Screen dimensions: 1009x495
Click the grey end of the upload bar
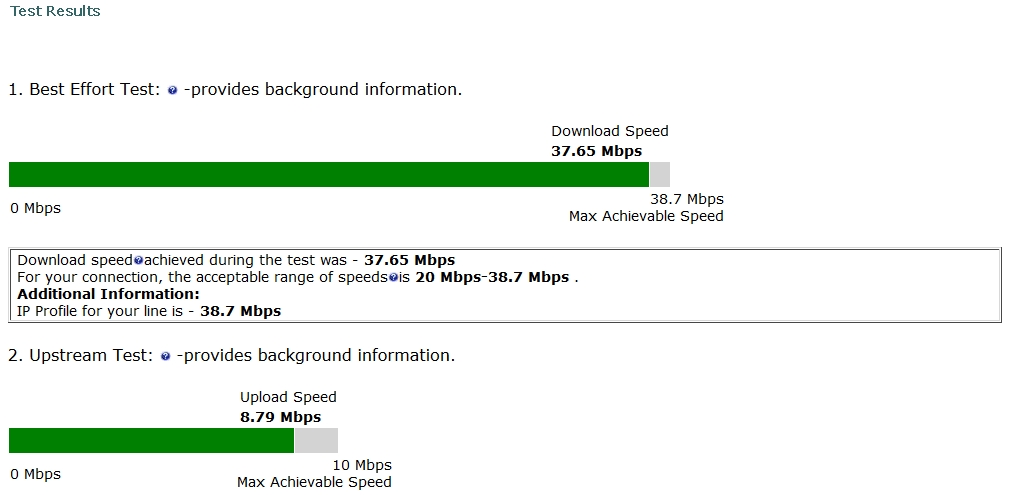click(316, 441)
